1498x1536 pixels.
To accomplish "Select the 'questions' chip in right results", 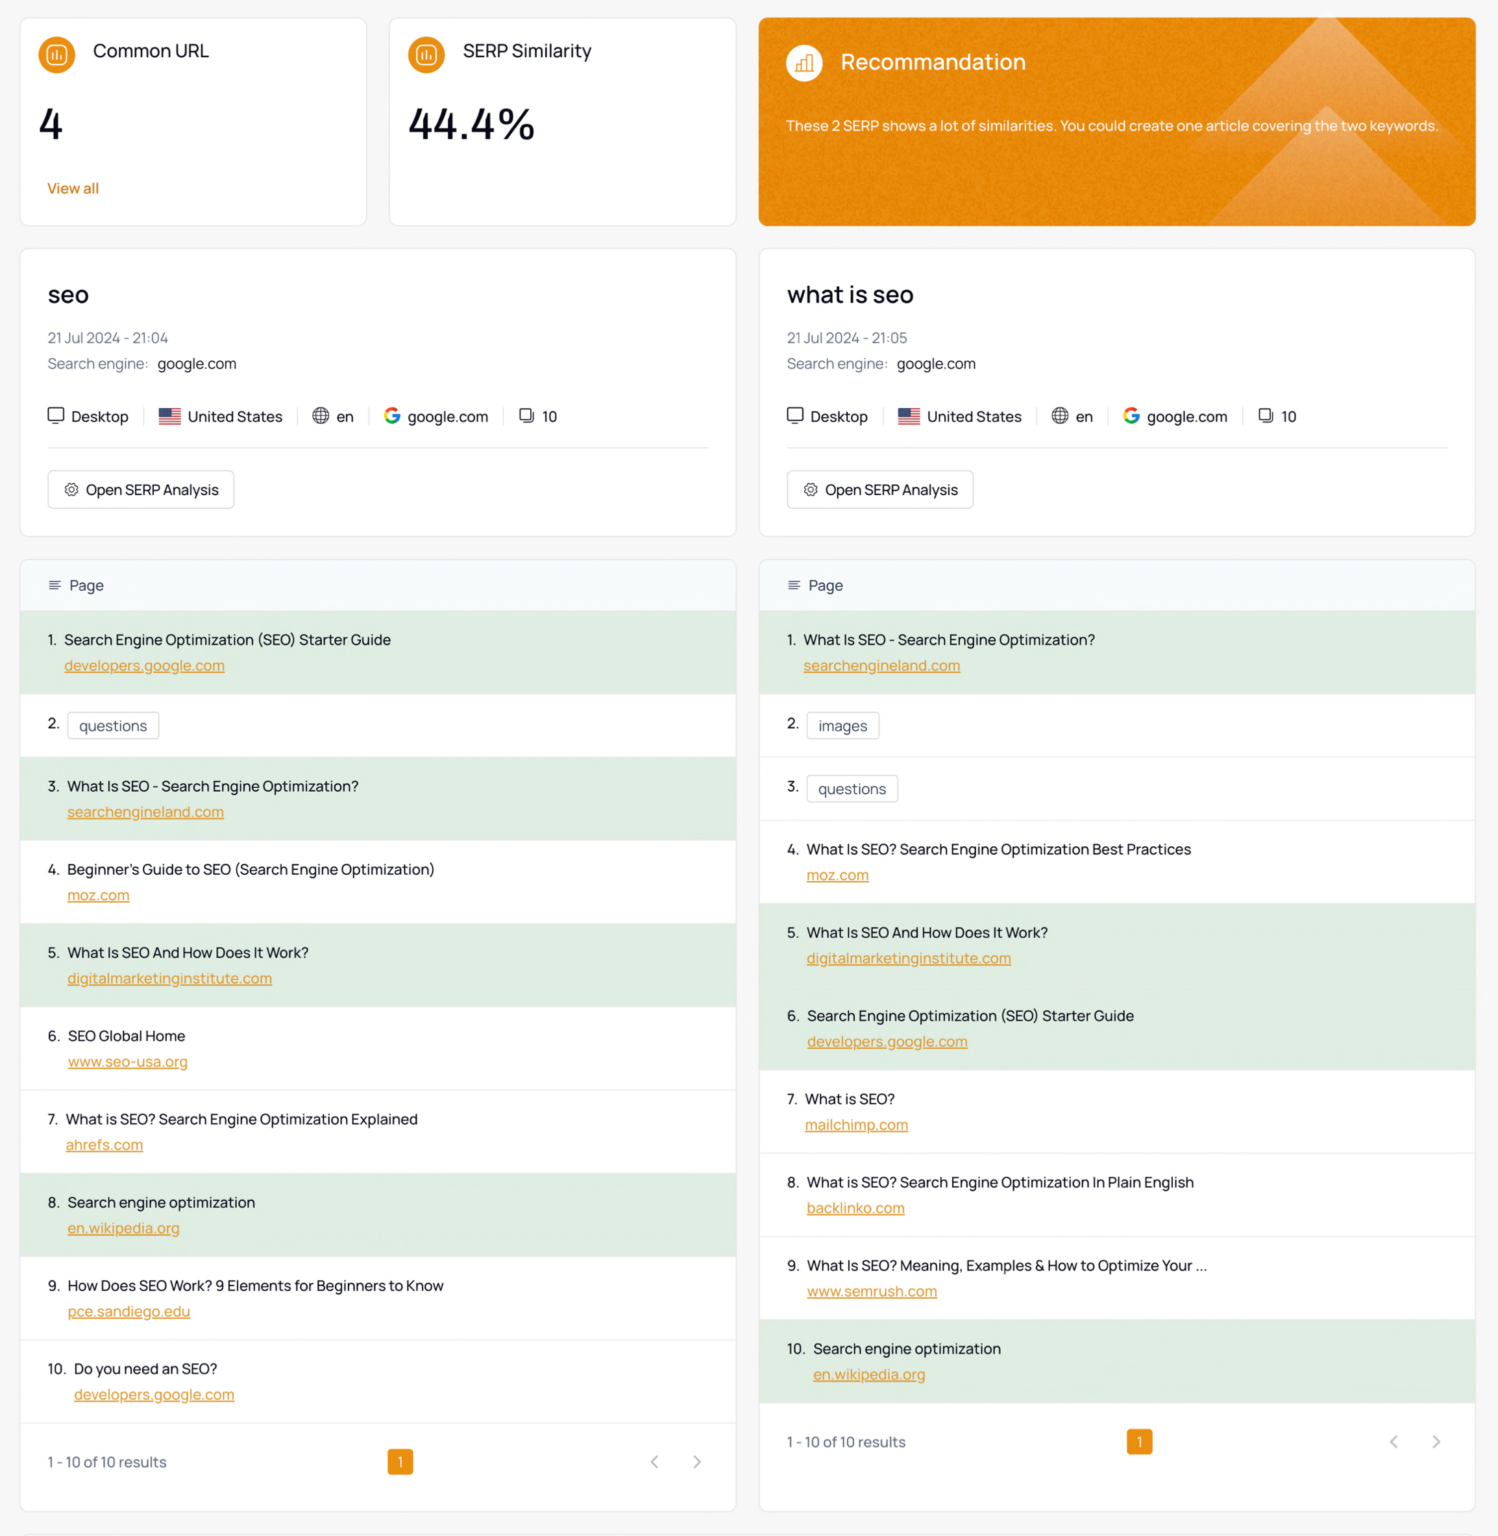I will click(851, 788).
